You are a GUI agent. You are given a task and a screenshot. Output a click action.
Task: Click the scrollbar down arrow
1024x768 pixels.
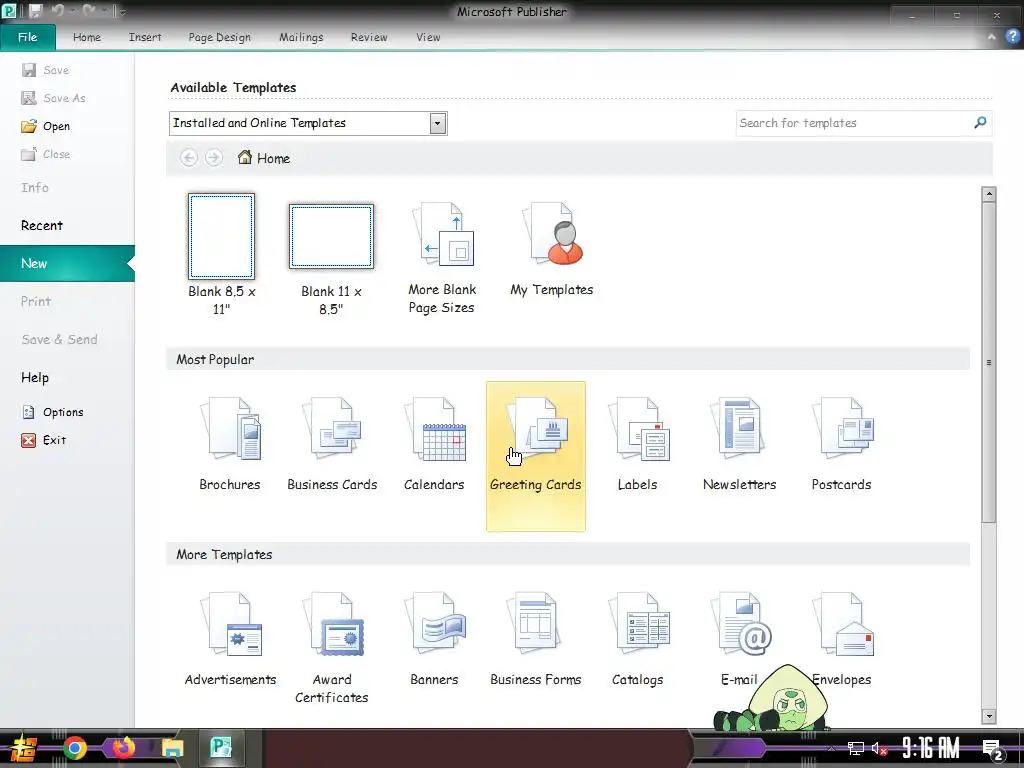[x=989, y=716]
